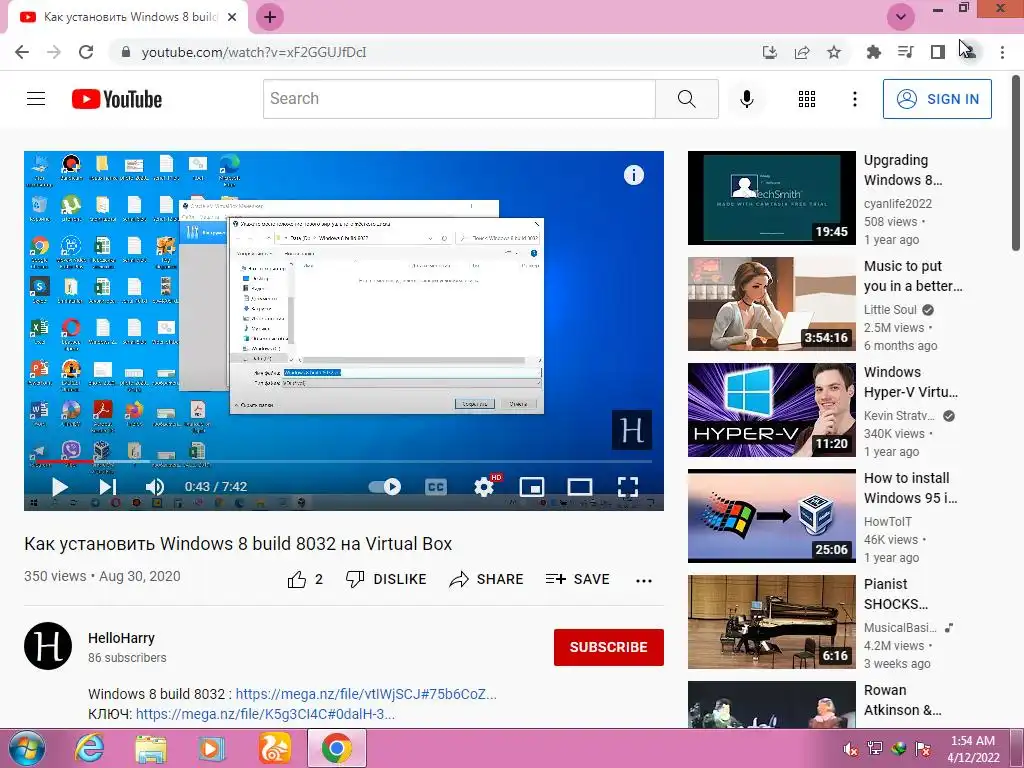Click the SHARE button below the video
1024x768 pixels.
point(487,579)
